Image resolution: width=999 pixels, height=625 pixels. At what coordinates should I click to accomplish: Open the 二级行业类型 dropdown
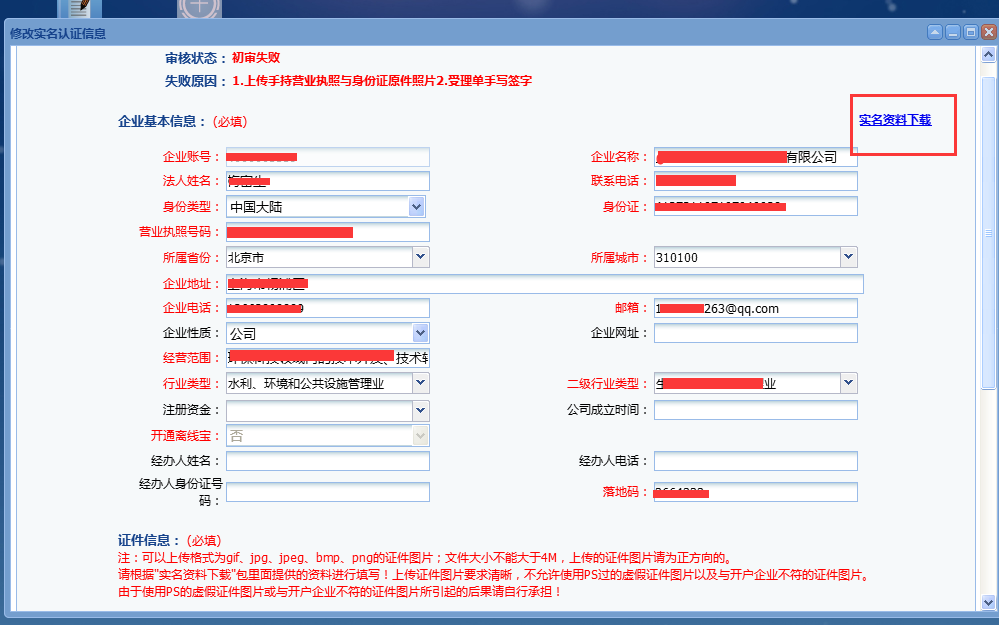848,384
